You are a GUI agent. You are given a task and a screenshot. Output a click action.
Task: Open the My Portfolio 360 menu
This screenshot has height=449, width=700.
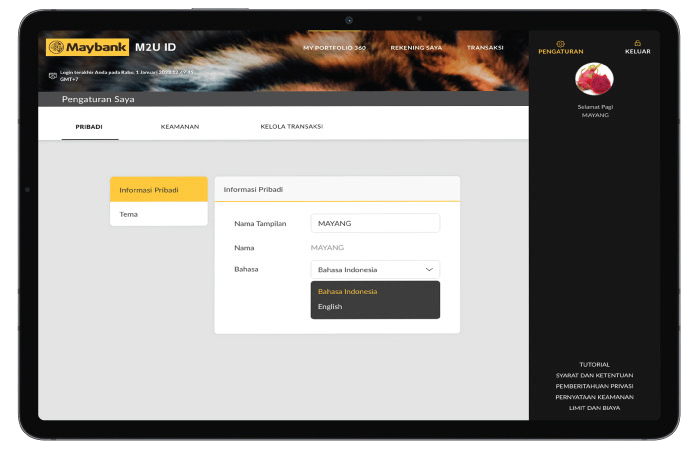coord(334,48)
